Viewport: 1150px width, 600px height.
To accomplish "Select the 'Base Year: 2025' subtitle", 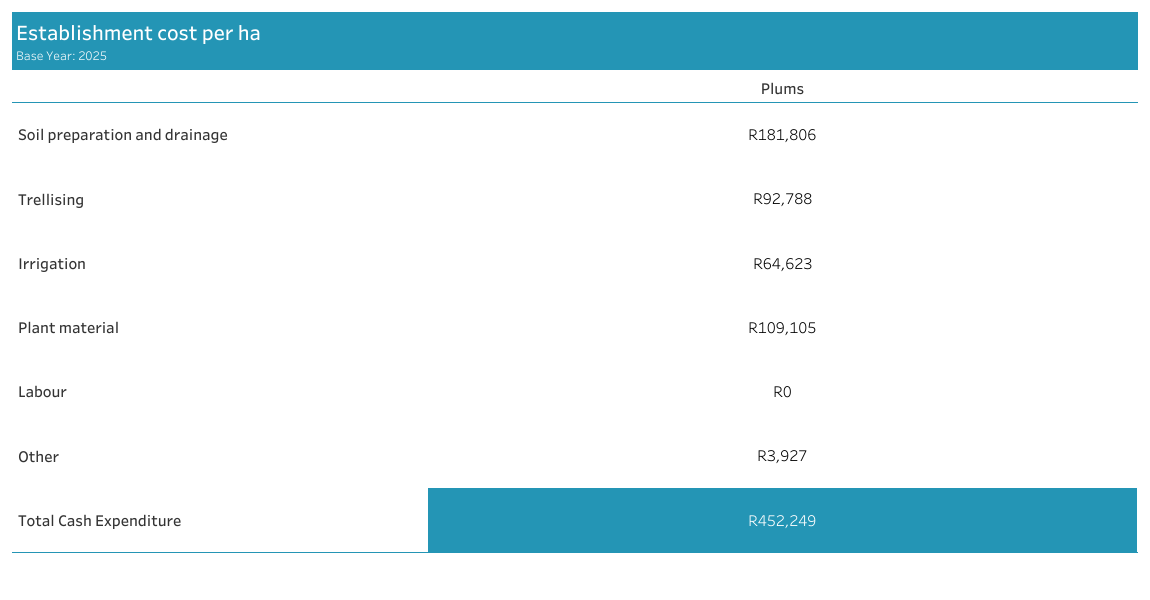I will click(61, 56).
